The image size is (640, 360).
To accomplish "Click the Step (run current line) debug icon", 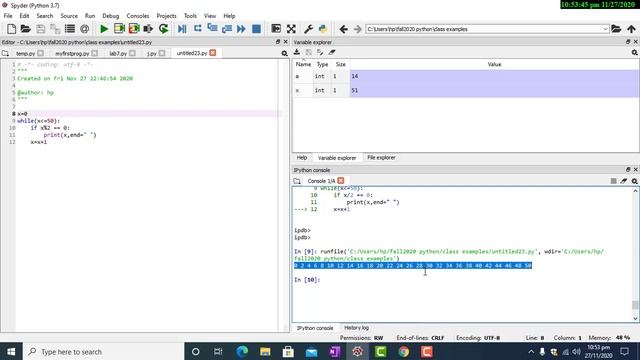I will (198, 29).
